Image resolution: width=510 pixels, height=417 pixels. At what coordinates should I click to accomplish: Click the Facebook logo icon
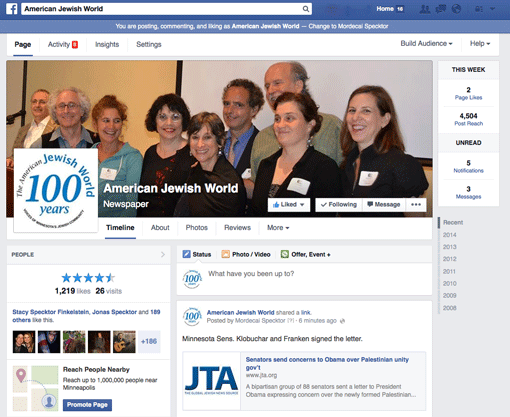click(x=12, y=9)
